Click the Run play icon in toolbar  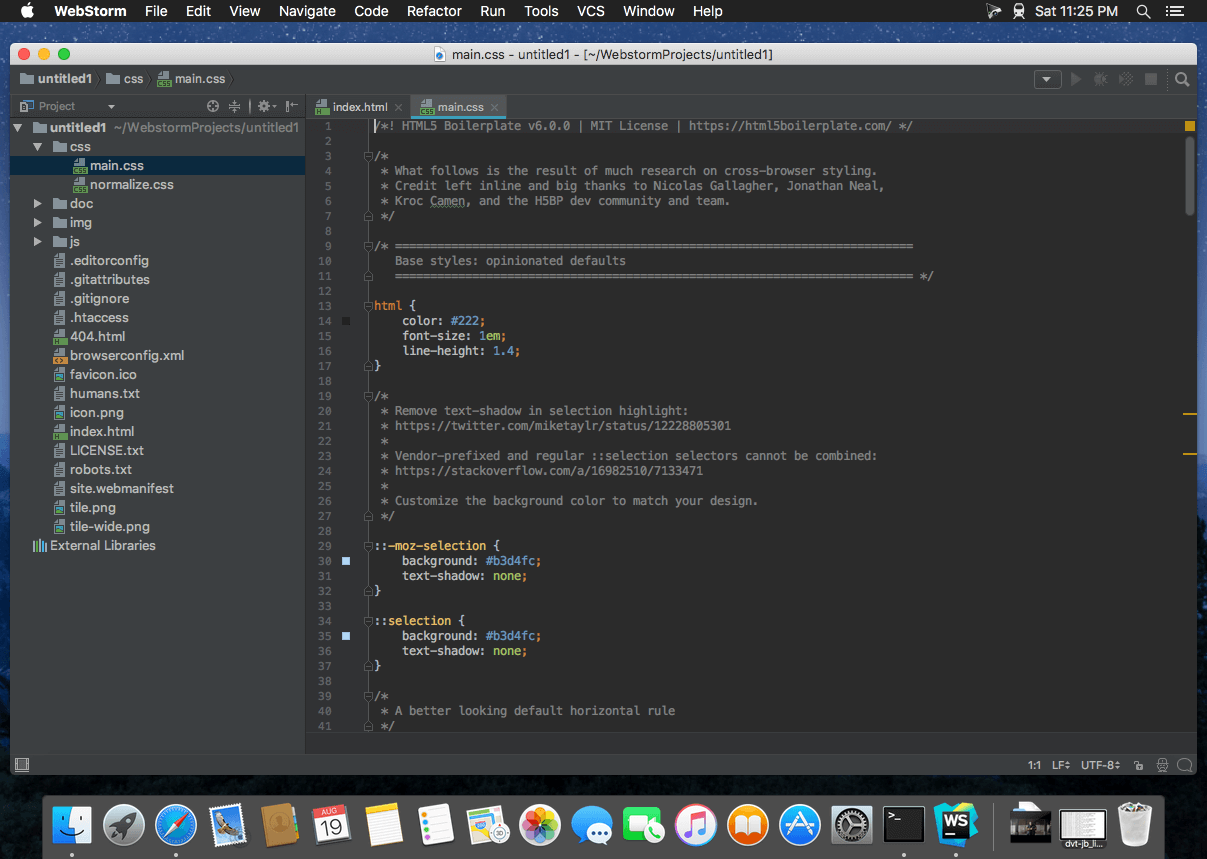pos(1076,79)
